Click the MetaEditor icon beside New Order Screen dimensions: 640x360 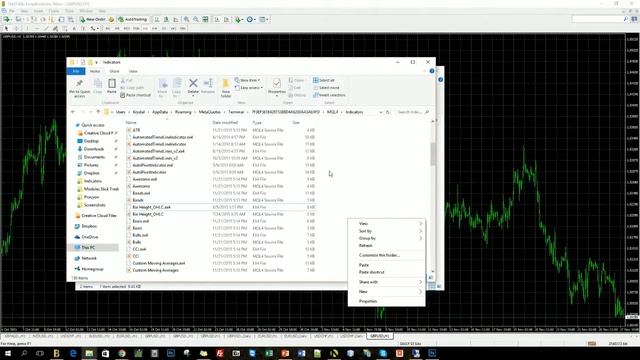pos(111,19)
